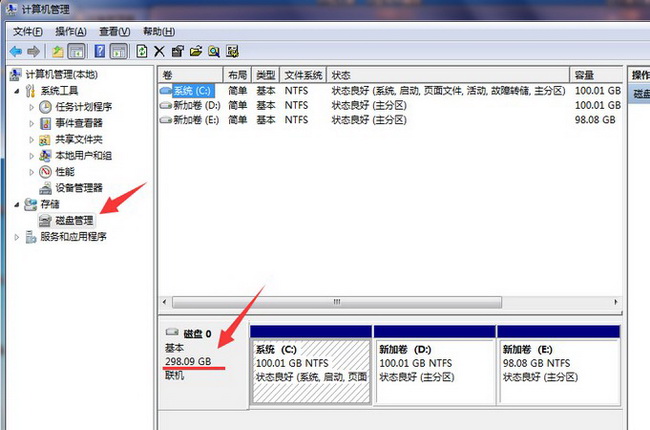
Task: Click the 操作 actions pane header
Action: click(x=640, y=75)
